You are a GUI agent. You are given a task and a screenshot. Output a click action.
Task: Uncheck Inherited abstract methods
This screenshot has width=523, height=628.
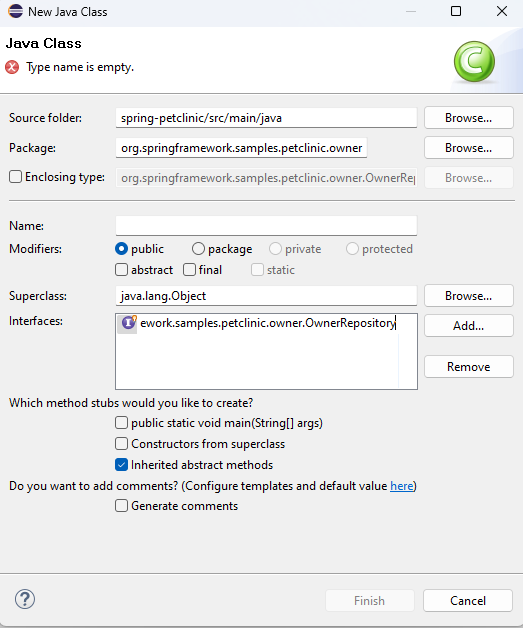(121, 465)
